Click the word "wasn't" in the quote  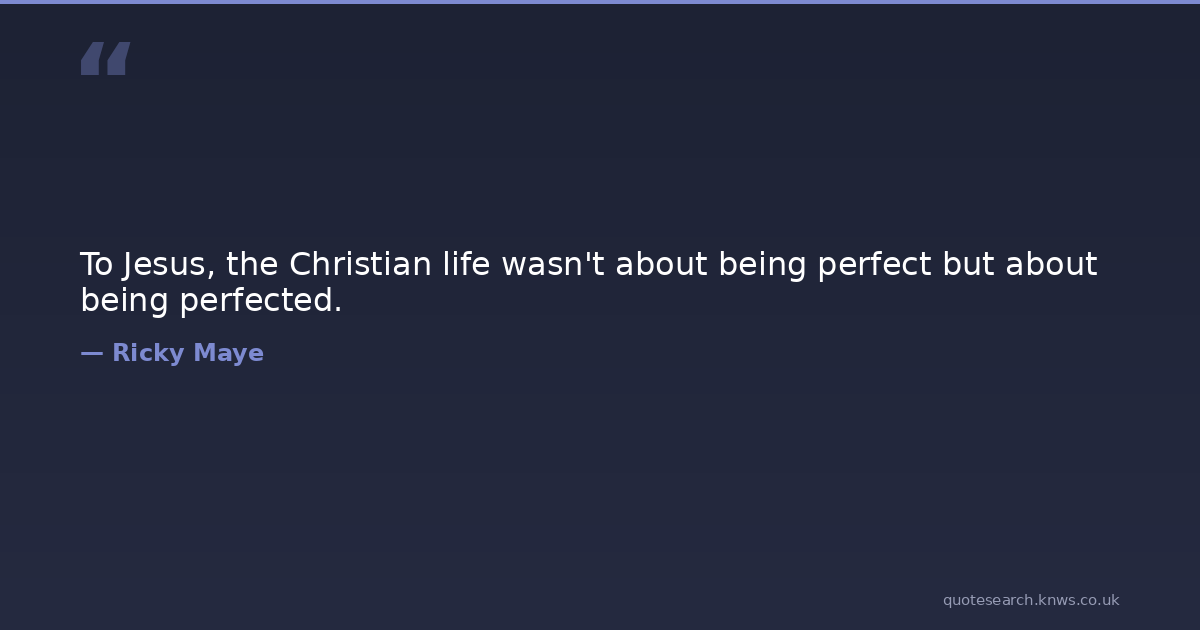tap(553, 265)
